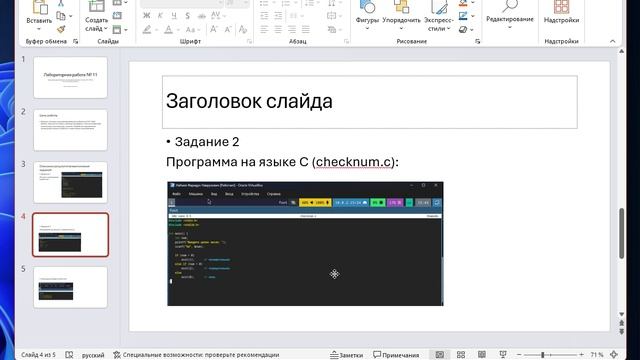Click русский language indicator
The height and width of the screenshot is (360, 640).
93,355
